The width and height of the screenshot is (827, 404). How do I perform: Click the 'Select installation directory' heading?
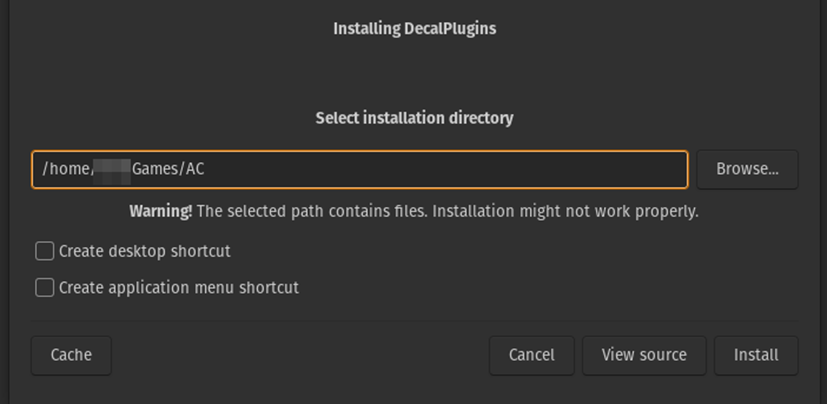414,118
